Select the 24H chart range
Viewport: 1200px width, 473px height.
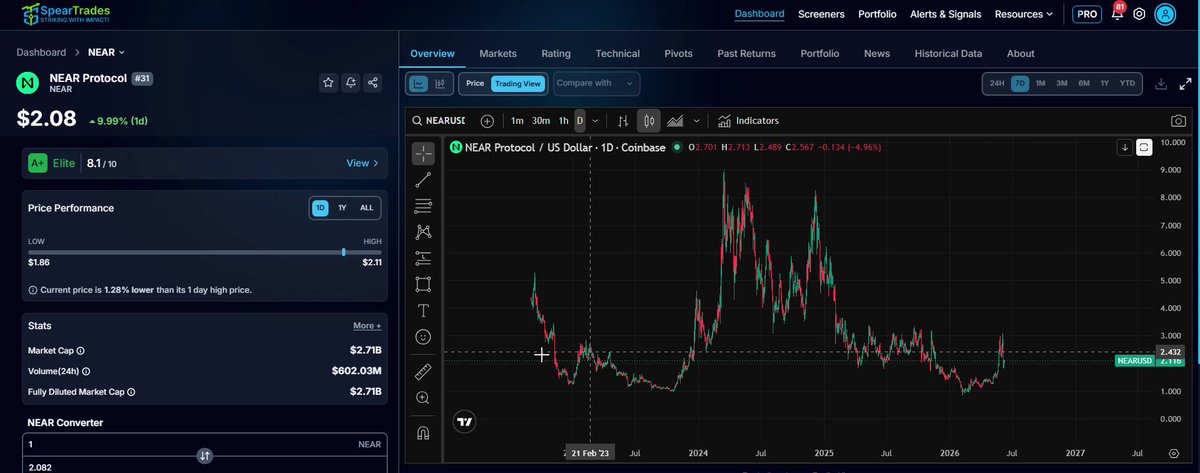pos(997,84)
